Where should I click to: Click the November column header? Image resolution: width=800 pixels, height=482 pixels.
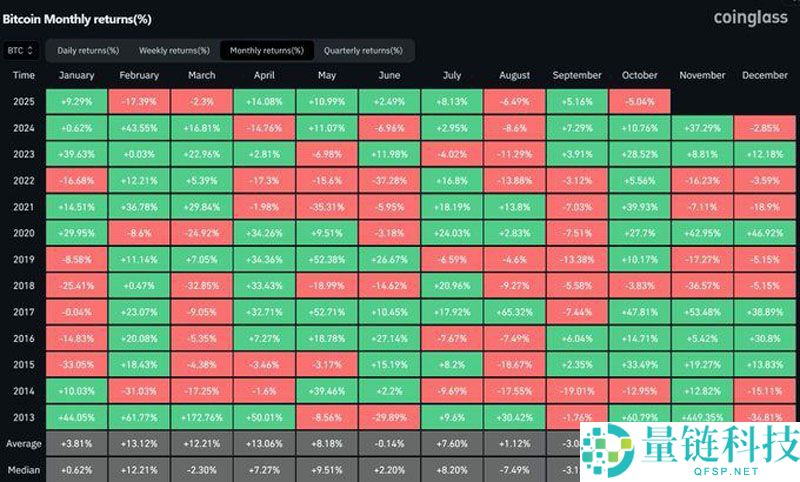[x=702, y=75]
